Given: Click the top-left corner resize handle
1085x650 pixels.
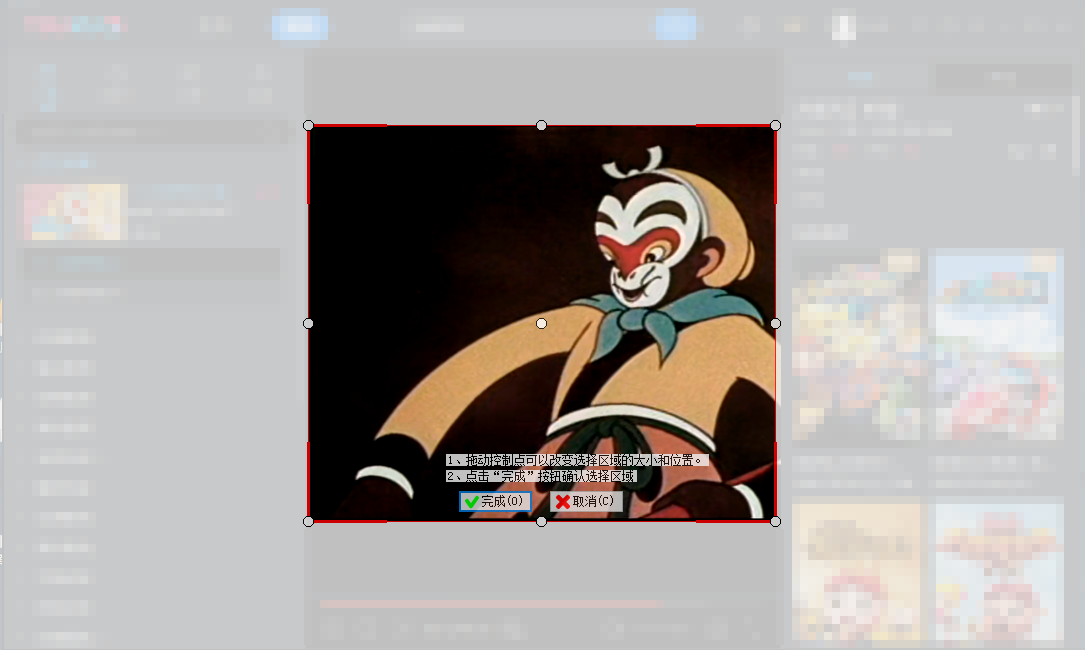Looking at the screenshot, I should (308, 125).
